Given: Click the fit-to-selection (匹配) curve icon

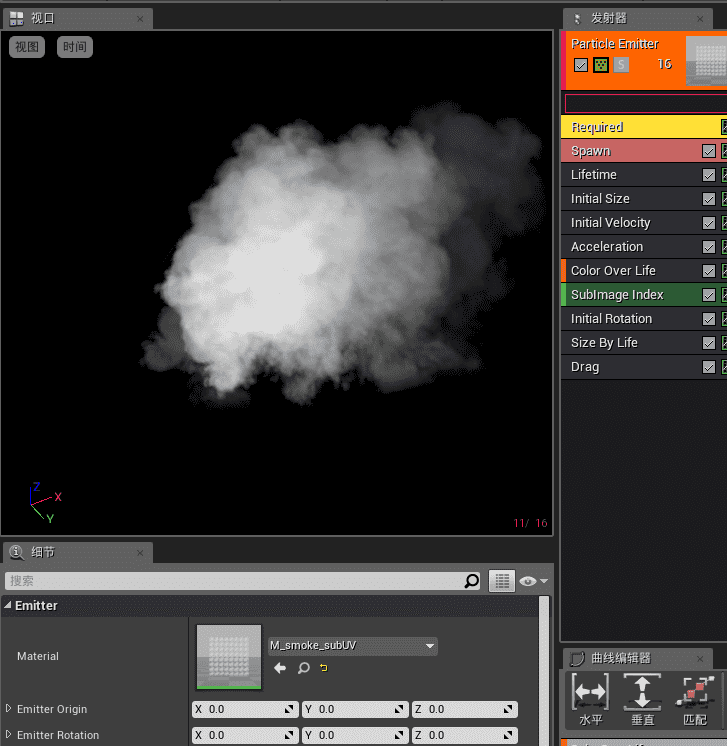Looking at the screenshot, I should (694, 692).
